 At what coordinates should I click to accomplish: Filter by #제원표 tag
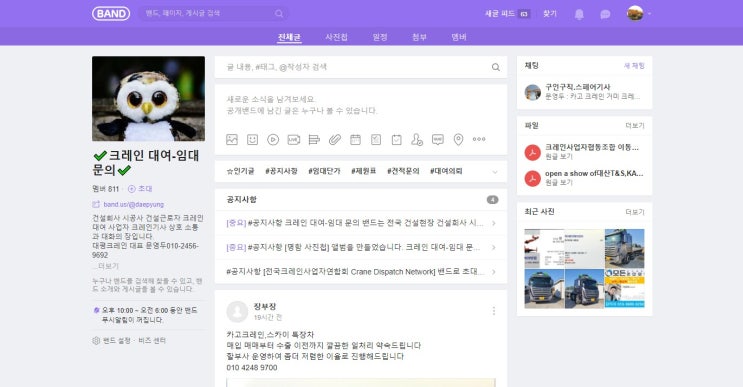(363, 171)
